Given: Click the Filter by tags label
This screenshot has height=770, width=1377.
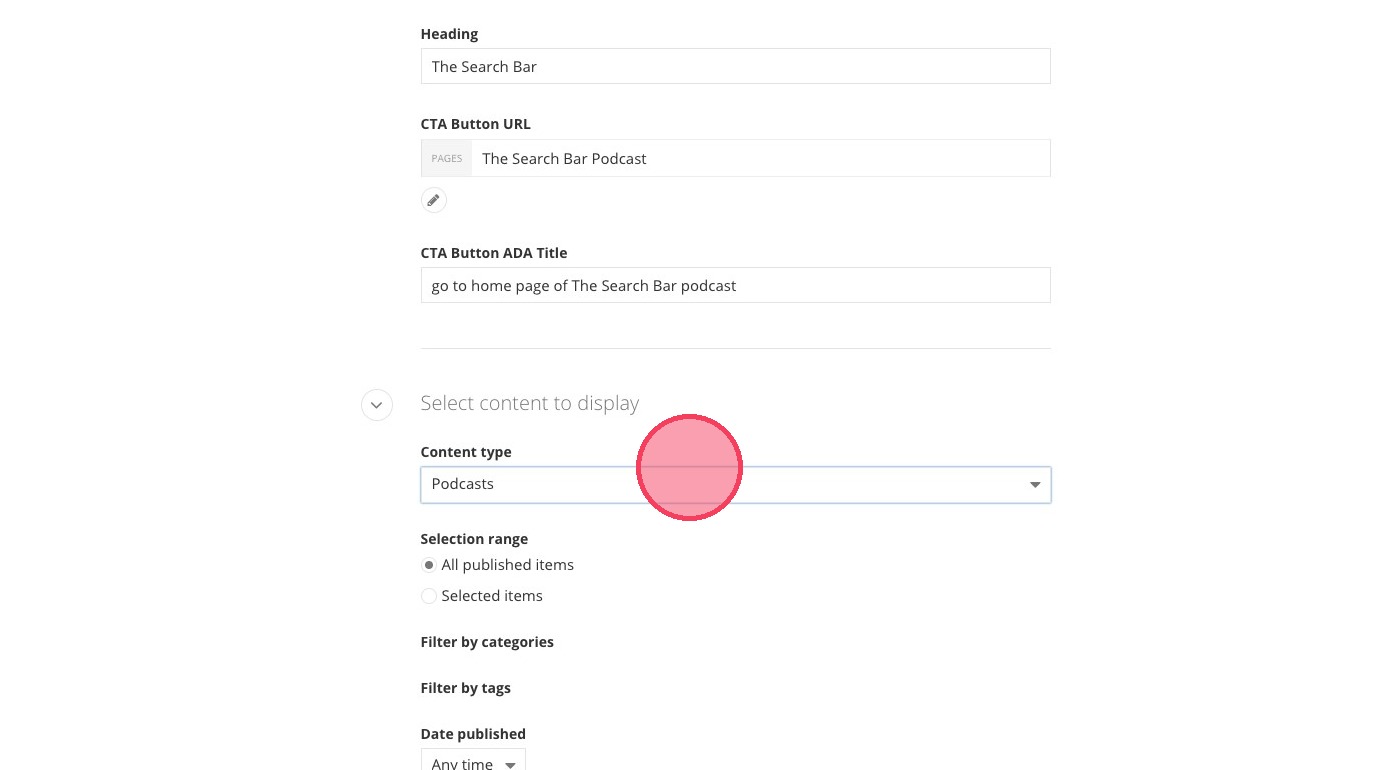Looking at the screenshot, I should click(x=465, y=688).
